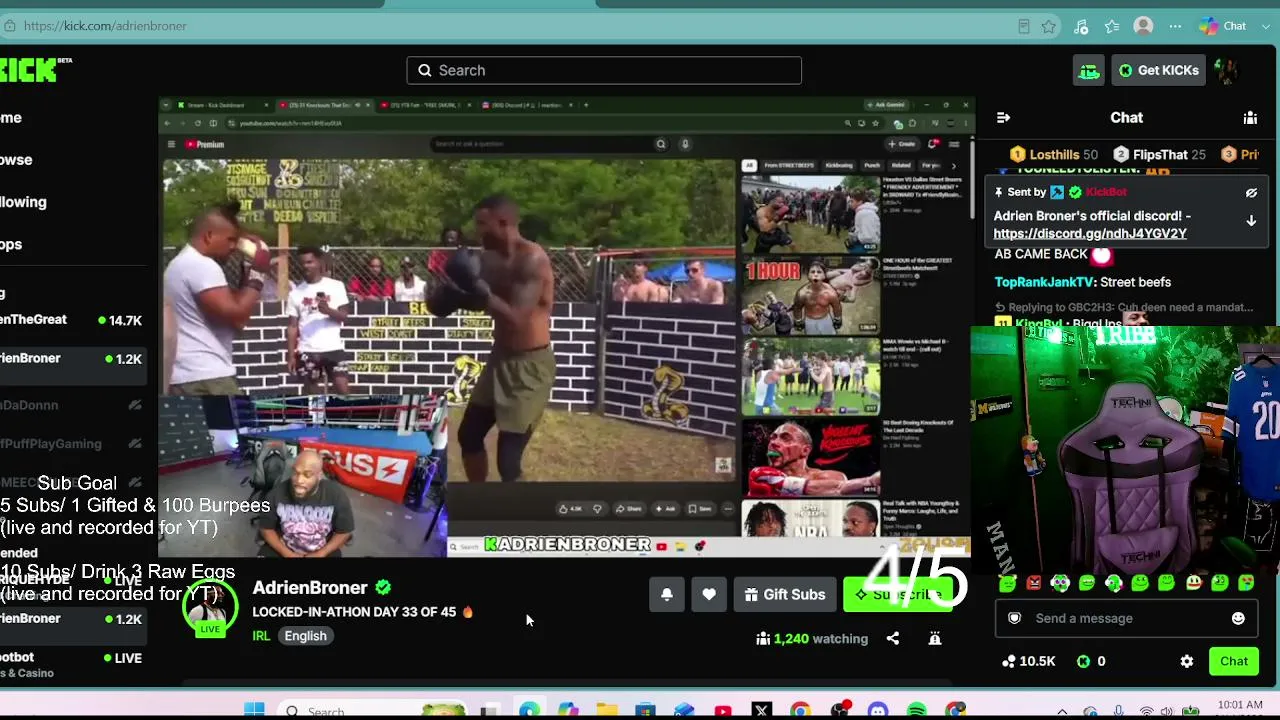Screen dimensions: 1280x720
Task: Turn on stream notifications with bell
Action: [x=667, y=594]
